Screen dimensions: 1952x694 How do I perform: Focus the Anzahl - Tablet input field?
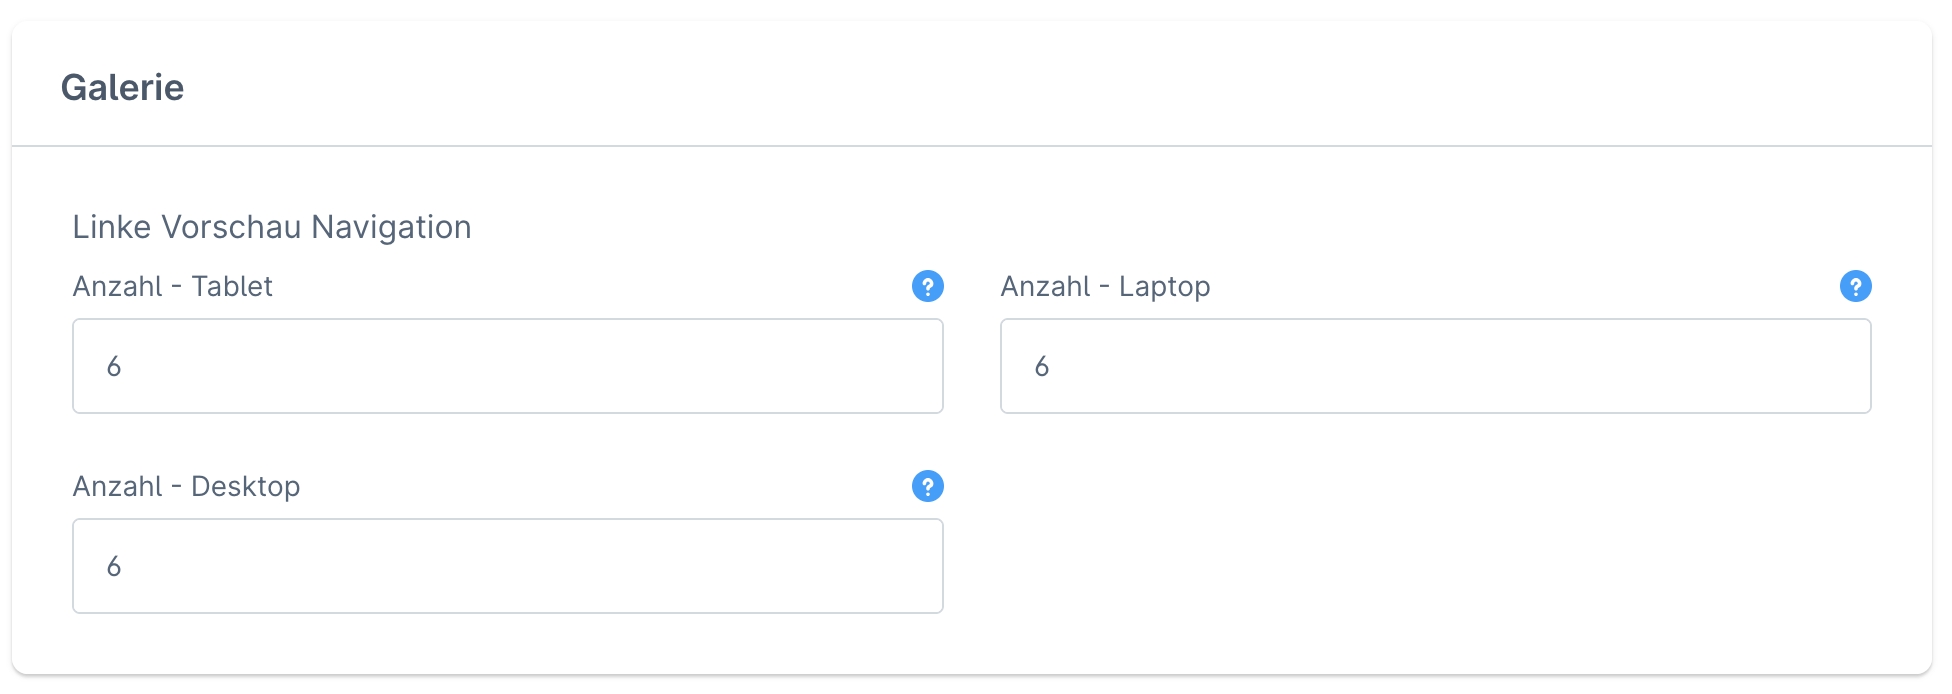pyautogui.click(x=507, y=366)
